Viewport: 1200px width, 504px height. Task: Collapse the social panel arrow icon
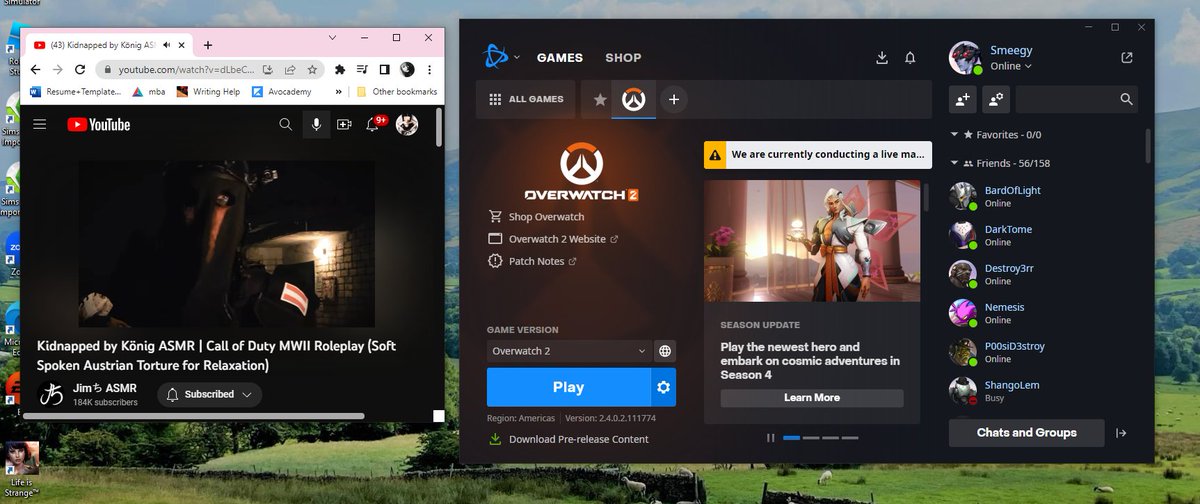click(x=1121, y=433)
